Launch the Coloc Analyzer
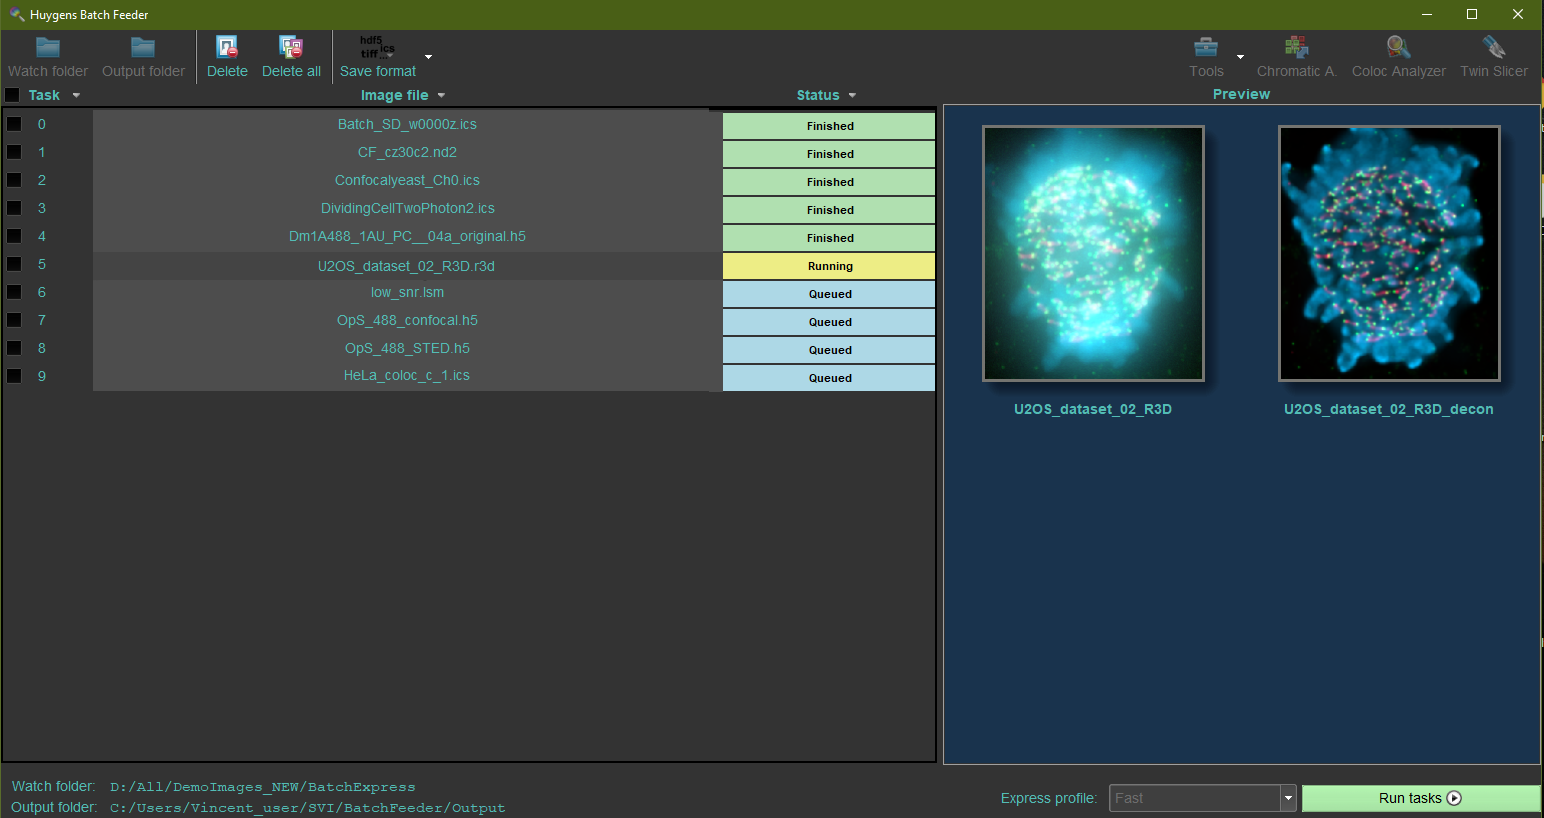The width and height of the screenshot is (1544, 818). tap(1398, 57)
